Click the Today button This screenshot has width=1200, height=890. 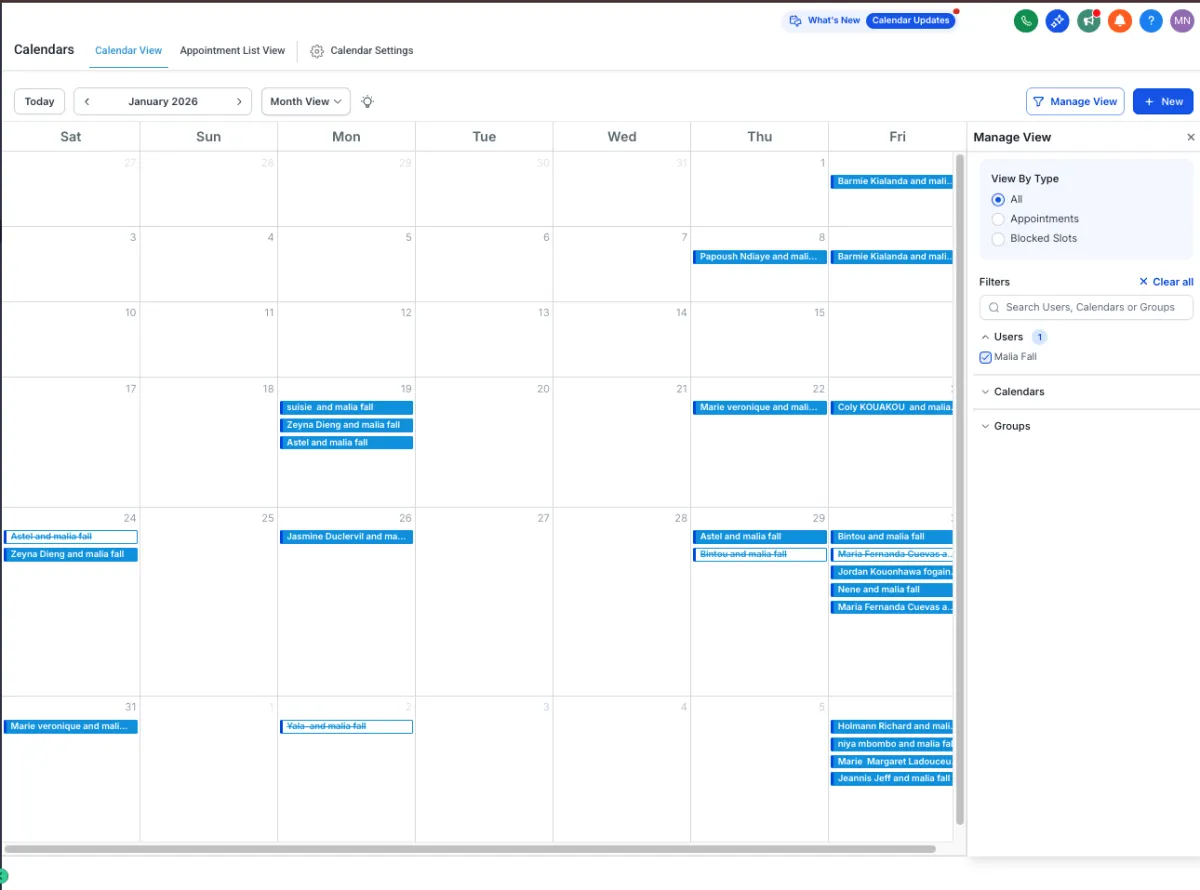click(40, 101)
